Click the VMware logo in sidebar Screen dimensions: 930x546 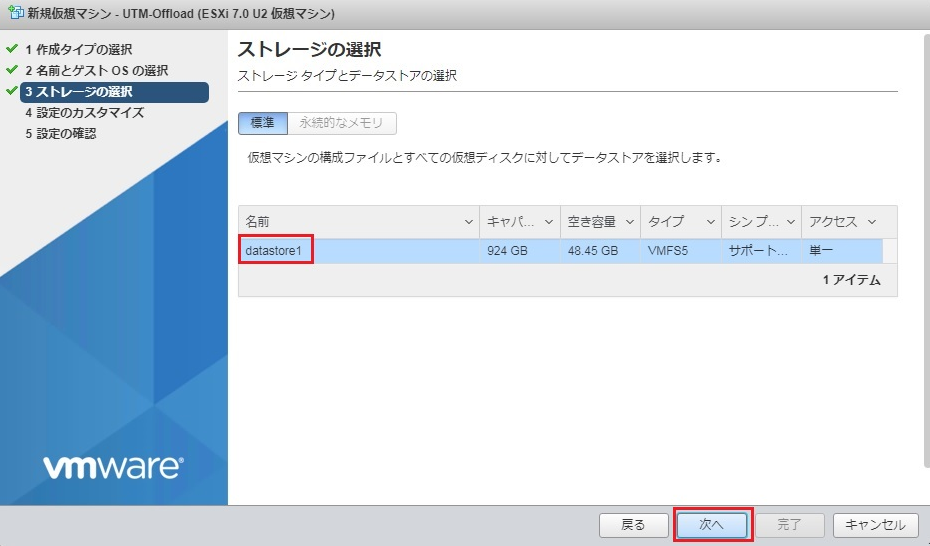112,466
